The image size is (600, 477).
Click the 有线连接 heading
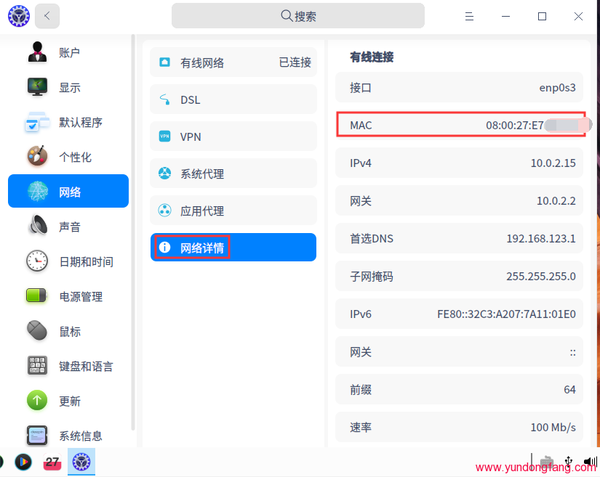pyautogui.click(x=372, y=57)
